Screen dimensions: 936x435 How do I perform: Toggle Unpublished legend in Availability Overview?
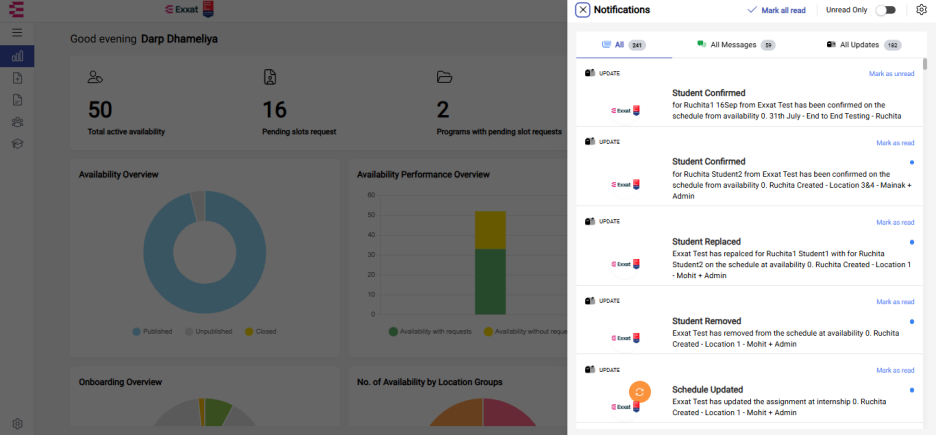(208, 331)
